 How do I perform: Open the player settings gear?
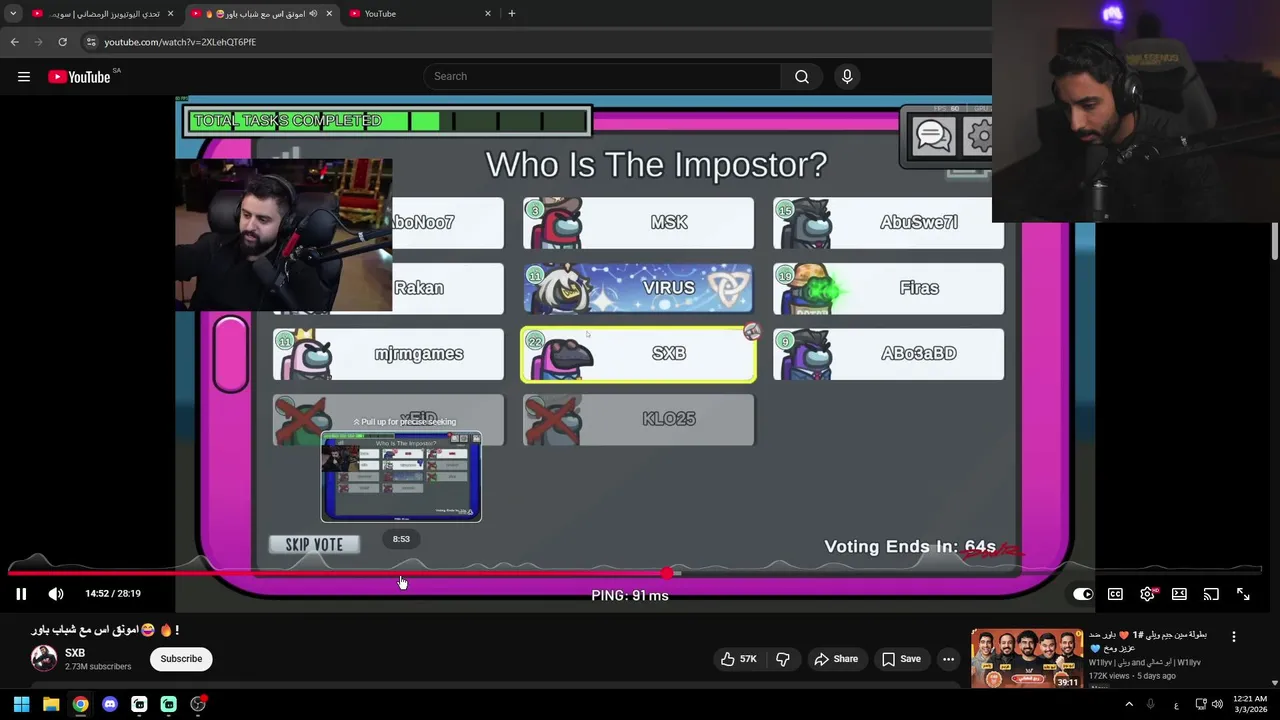click(1147, 594)
